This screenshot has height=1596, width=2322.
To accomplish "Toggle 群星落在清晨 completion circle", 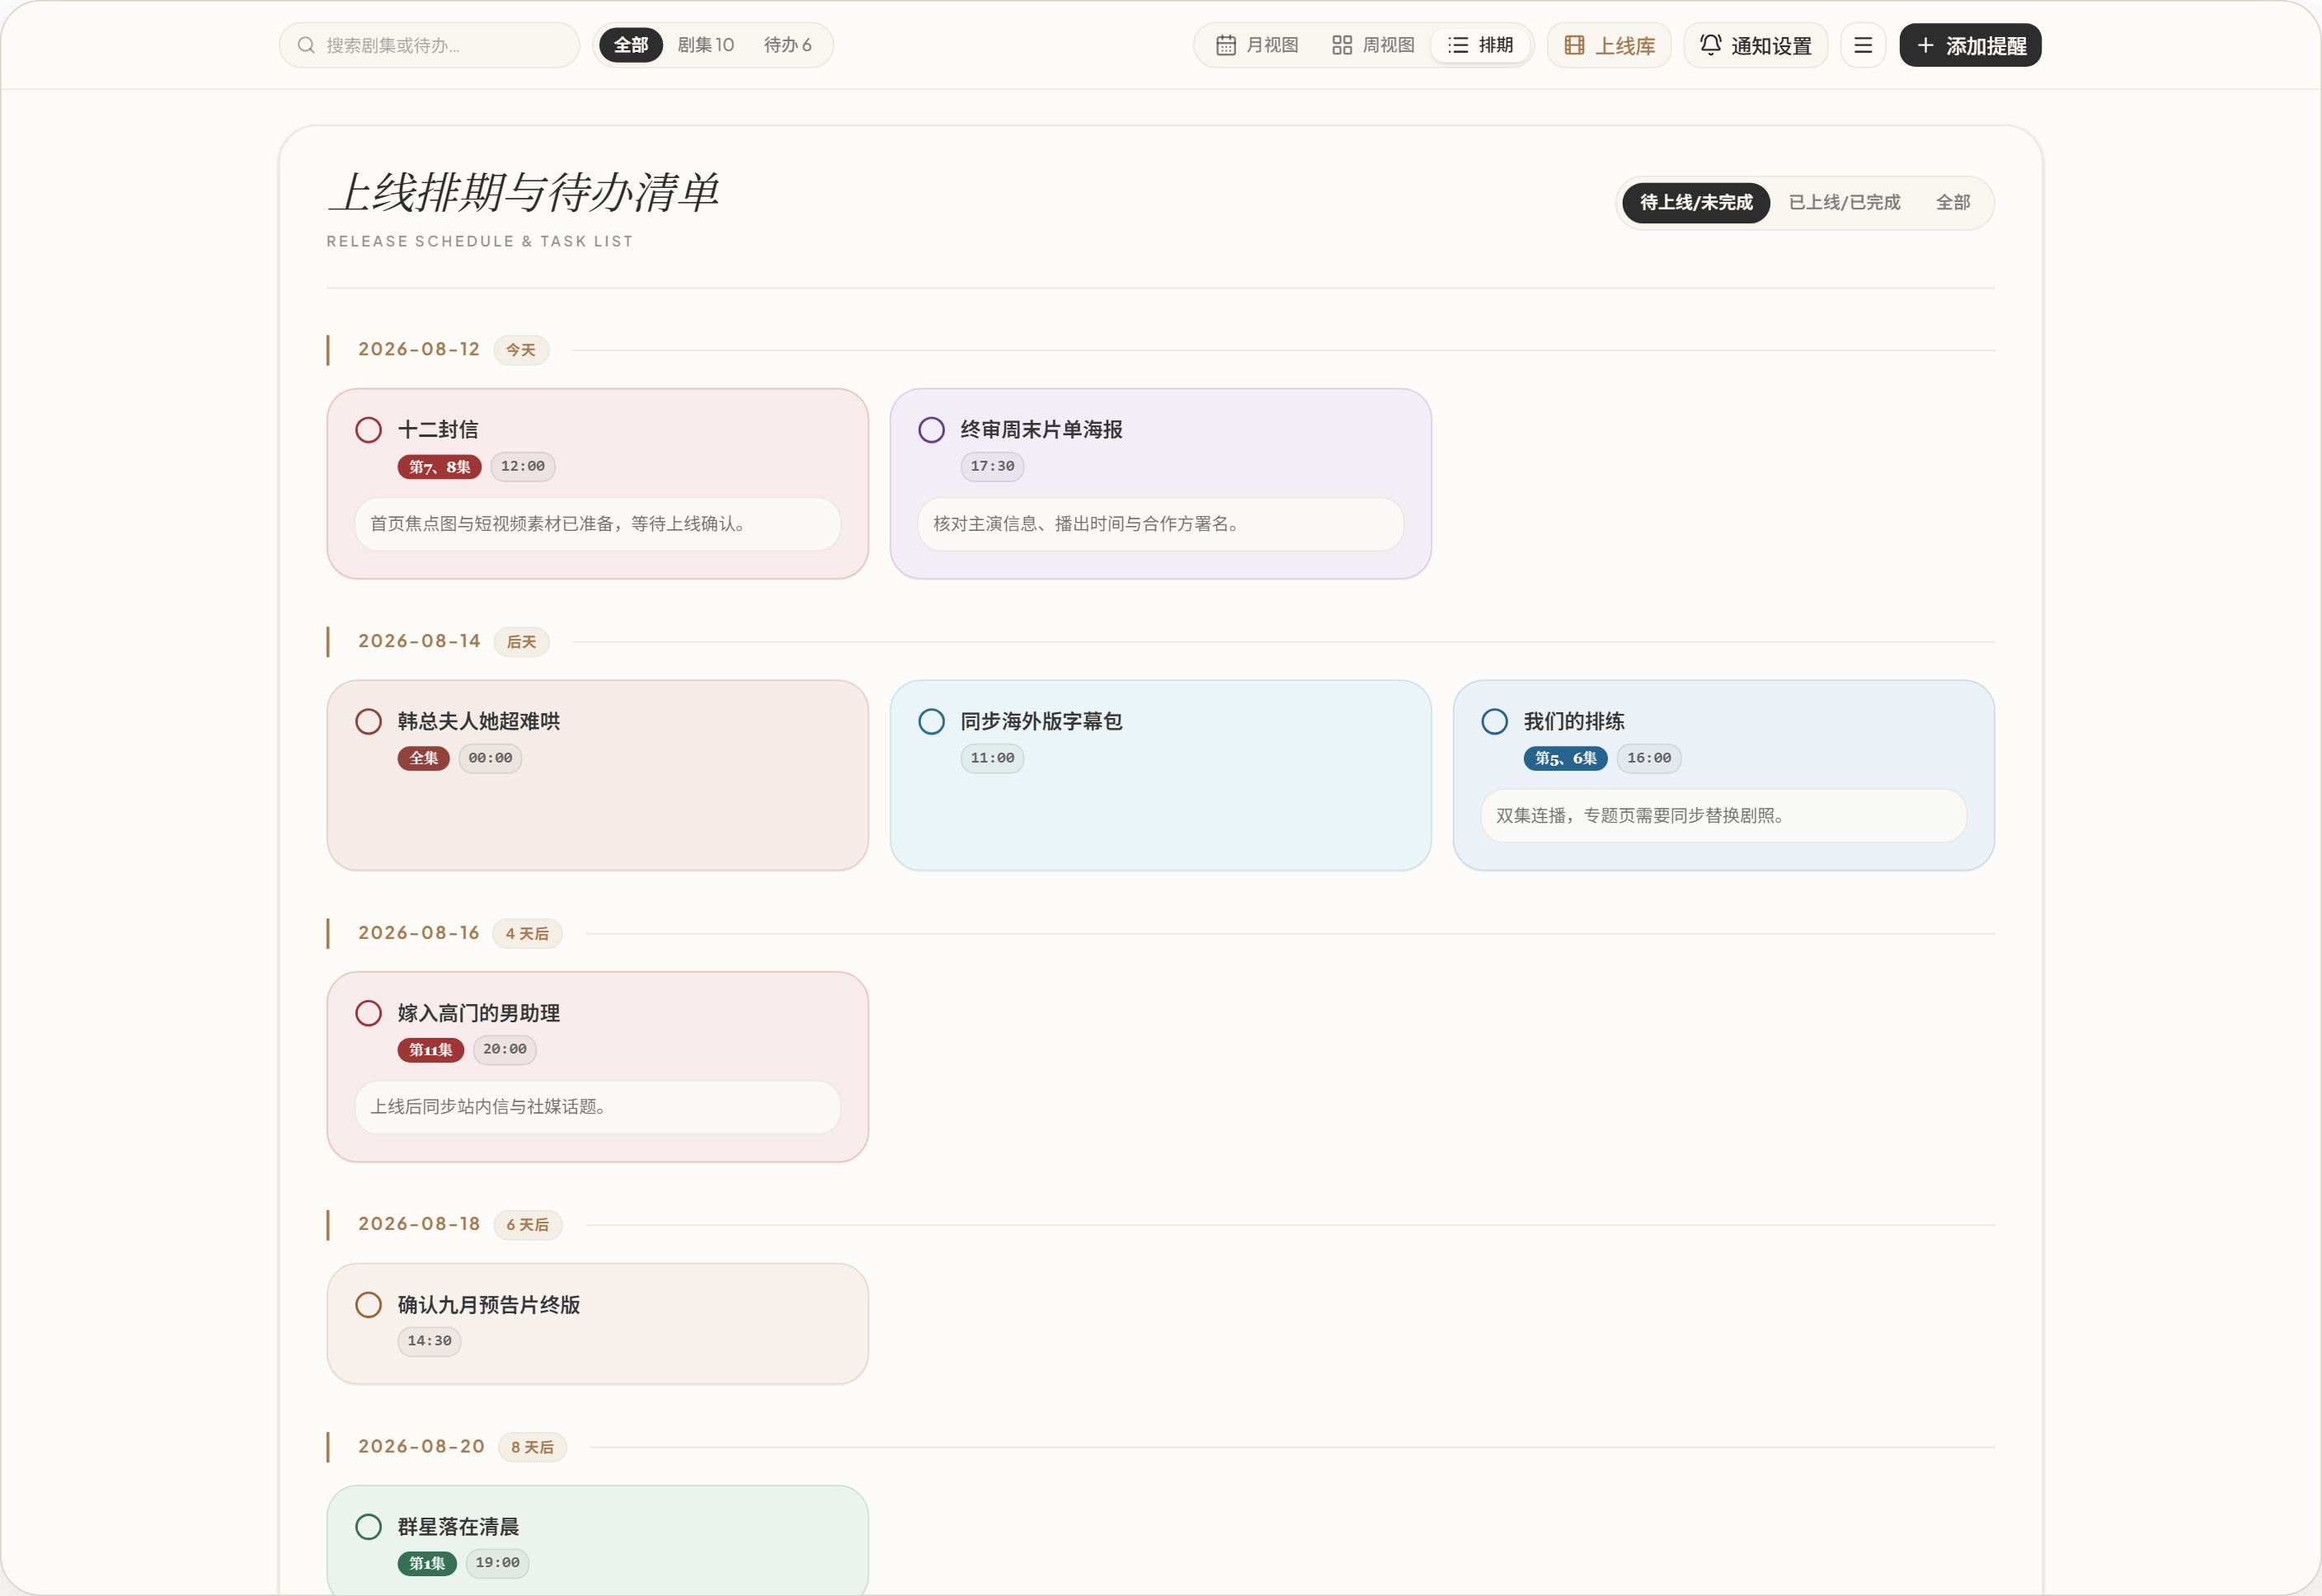I will (x=368, y=1527).
